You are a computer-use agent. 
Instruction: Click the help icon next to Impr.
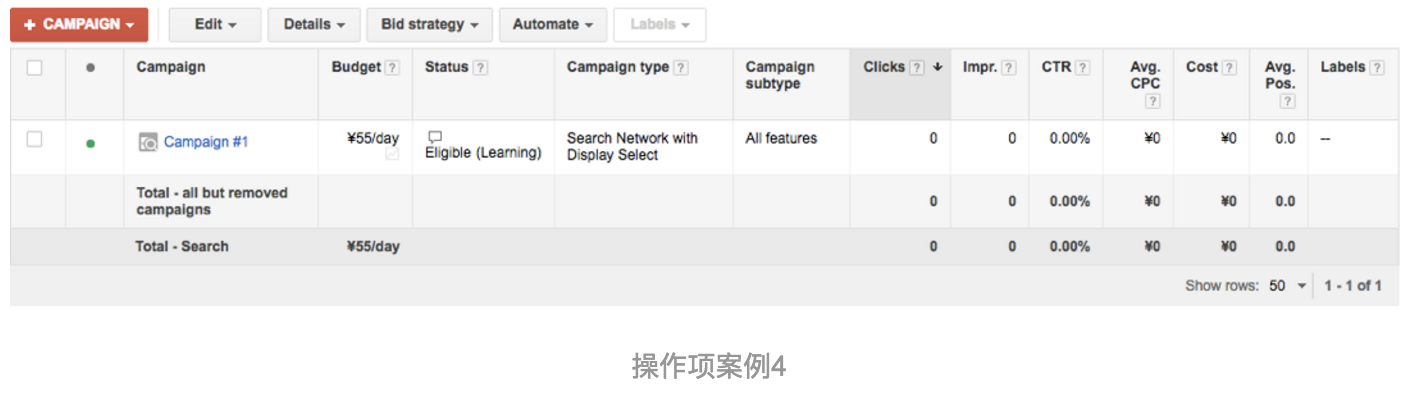[1009, 68]
